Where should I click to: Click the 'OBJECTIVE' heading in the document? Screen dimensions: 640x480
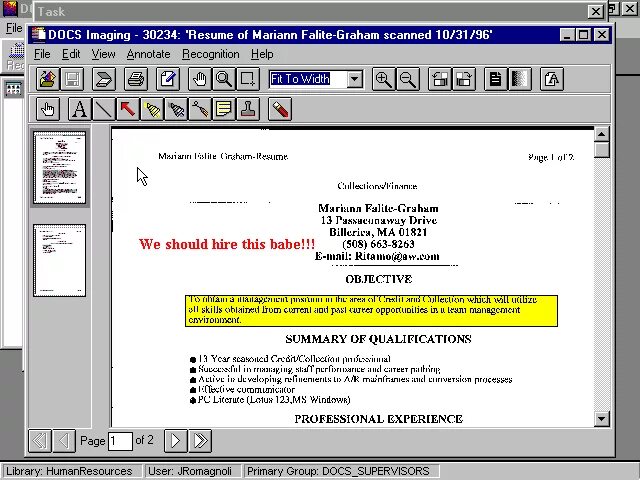point(379,279)
